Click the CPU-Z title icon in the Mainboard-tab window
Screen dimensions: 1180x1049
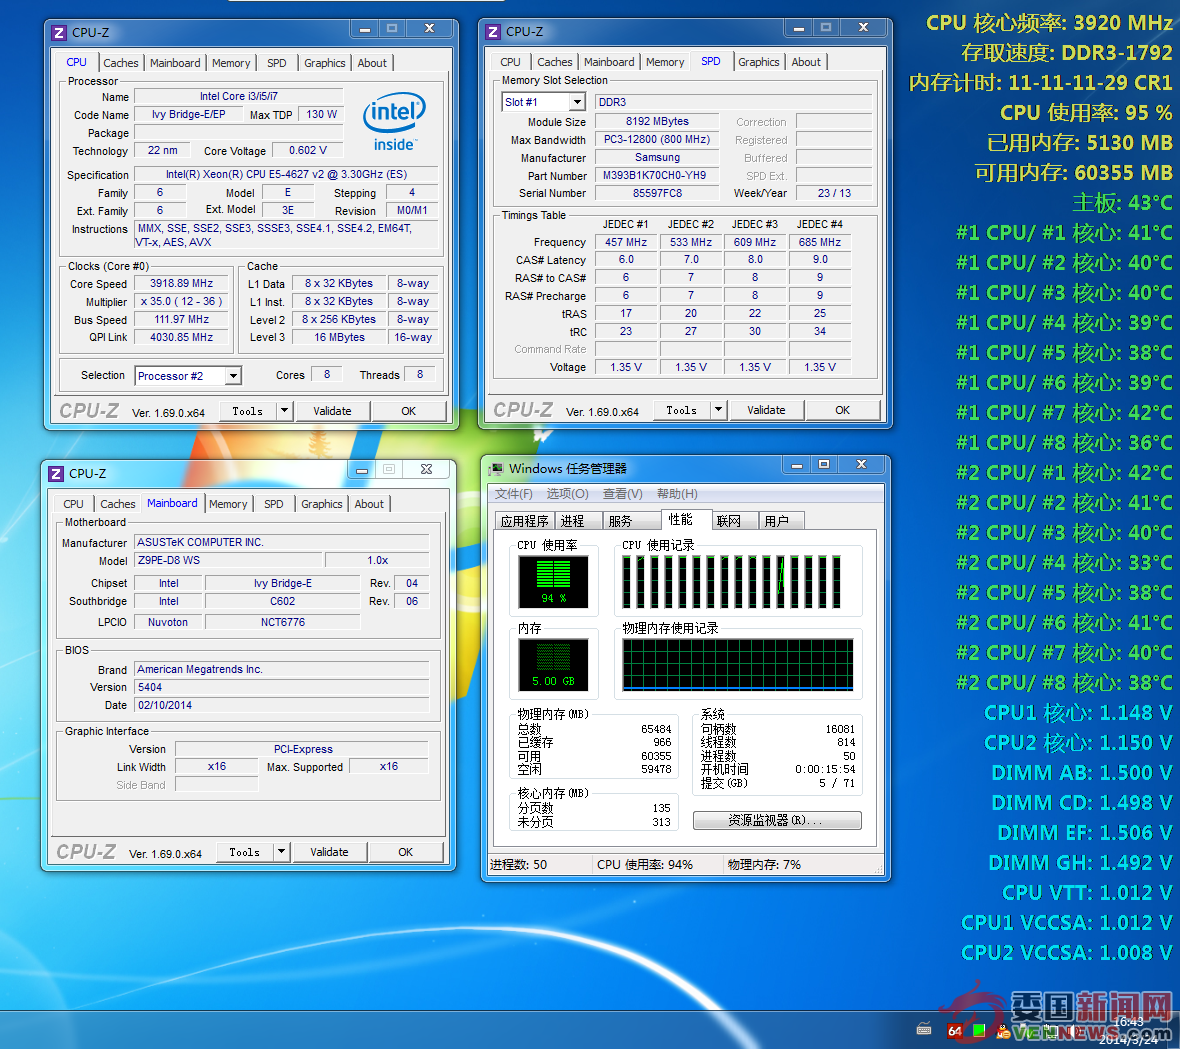56,473
